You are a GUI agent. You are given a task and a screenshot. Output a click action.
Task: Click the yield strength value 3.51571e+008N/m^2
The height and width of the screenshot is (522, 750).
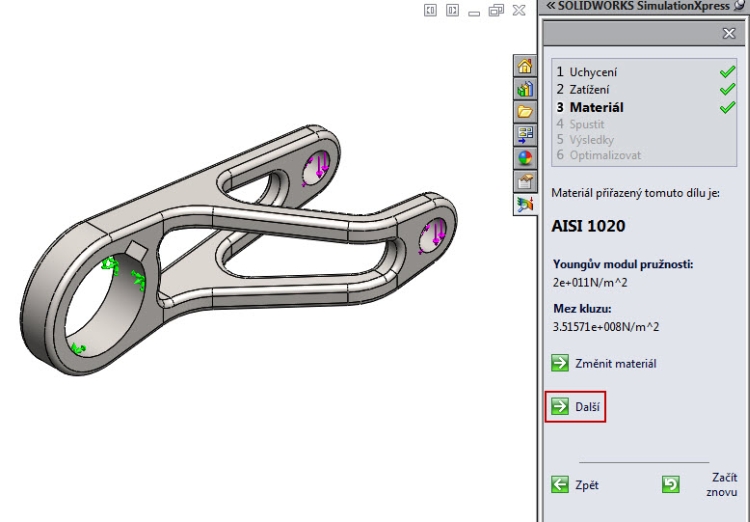(606, 327)
